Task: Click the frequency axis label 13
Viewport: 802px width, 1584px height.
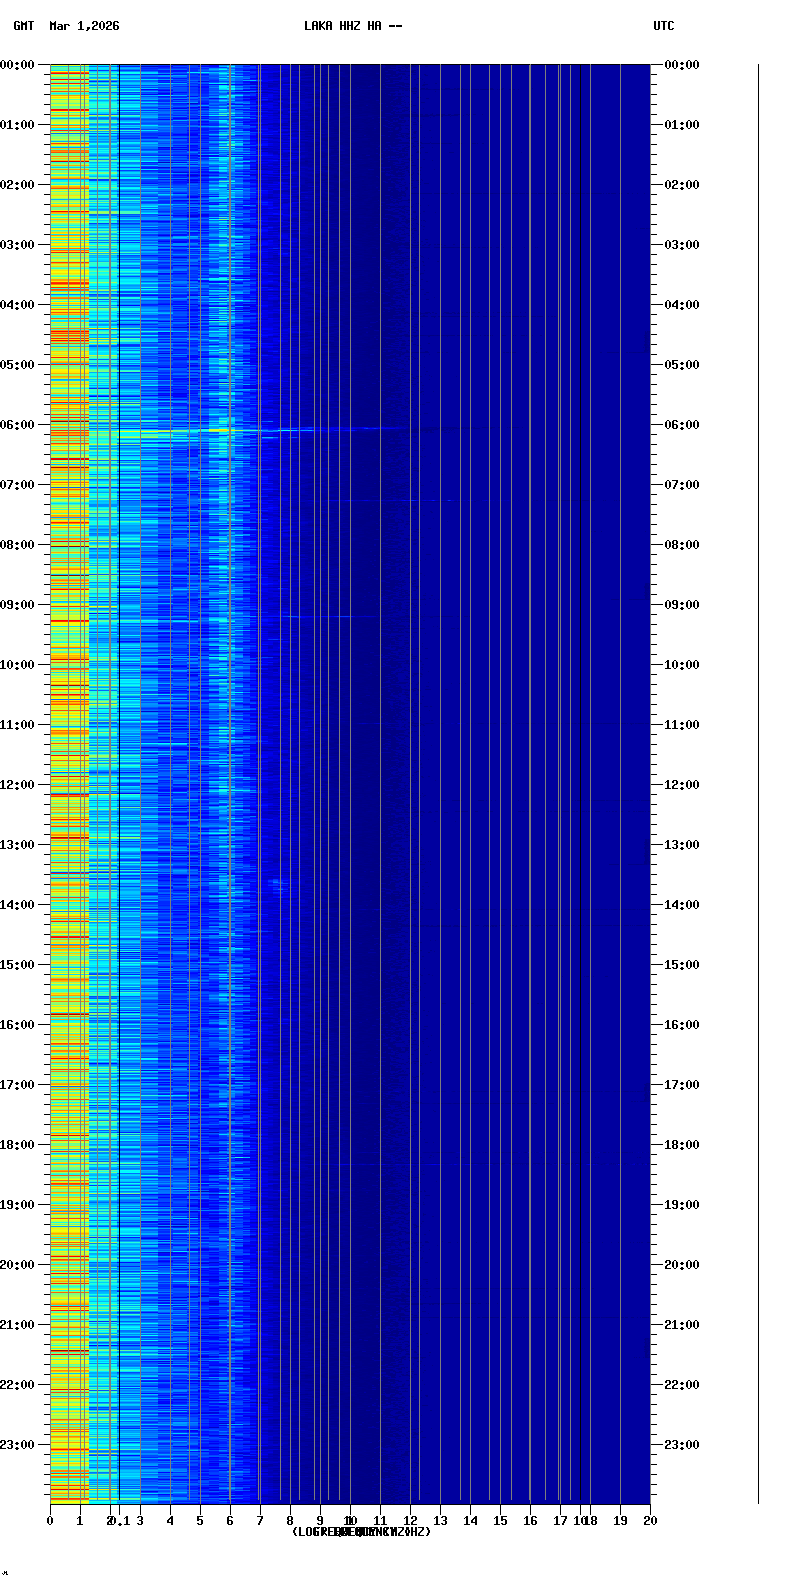Action: point(440,1521)
